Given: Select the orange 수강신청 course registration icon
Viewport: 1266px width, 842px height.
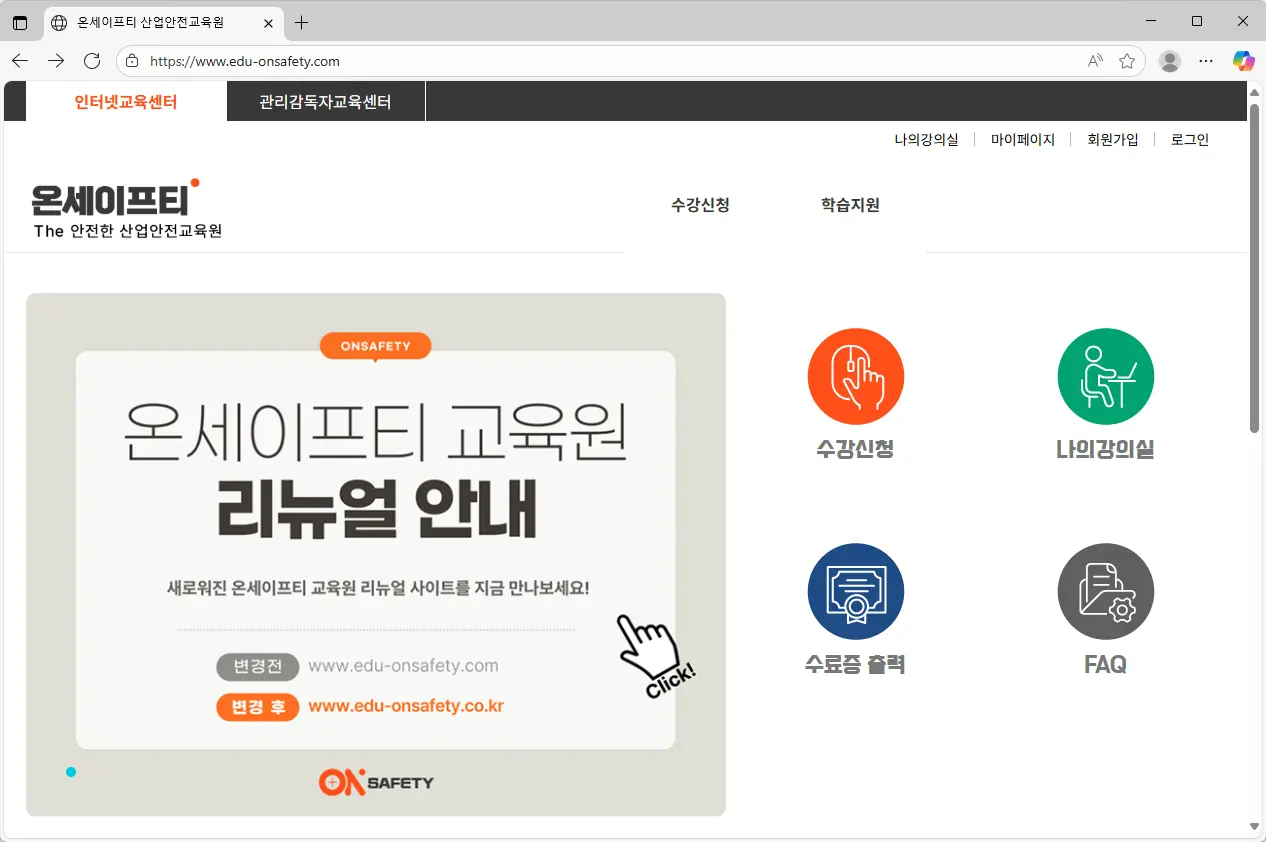Looking at the screenshot, I should [855, 377].
